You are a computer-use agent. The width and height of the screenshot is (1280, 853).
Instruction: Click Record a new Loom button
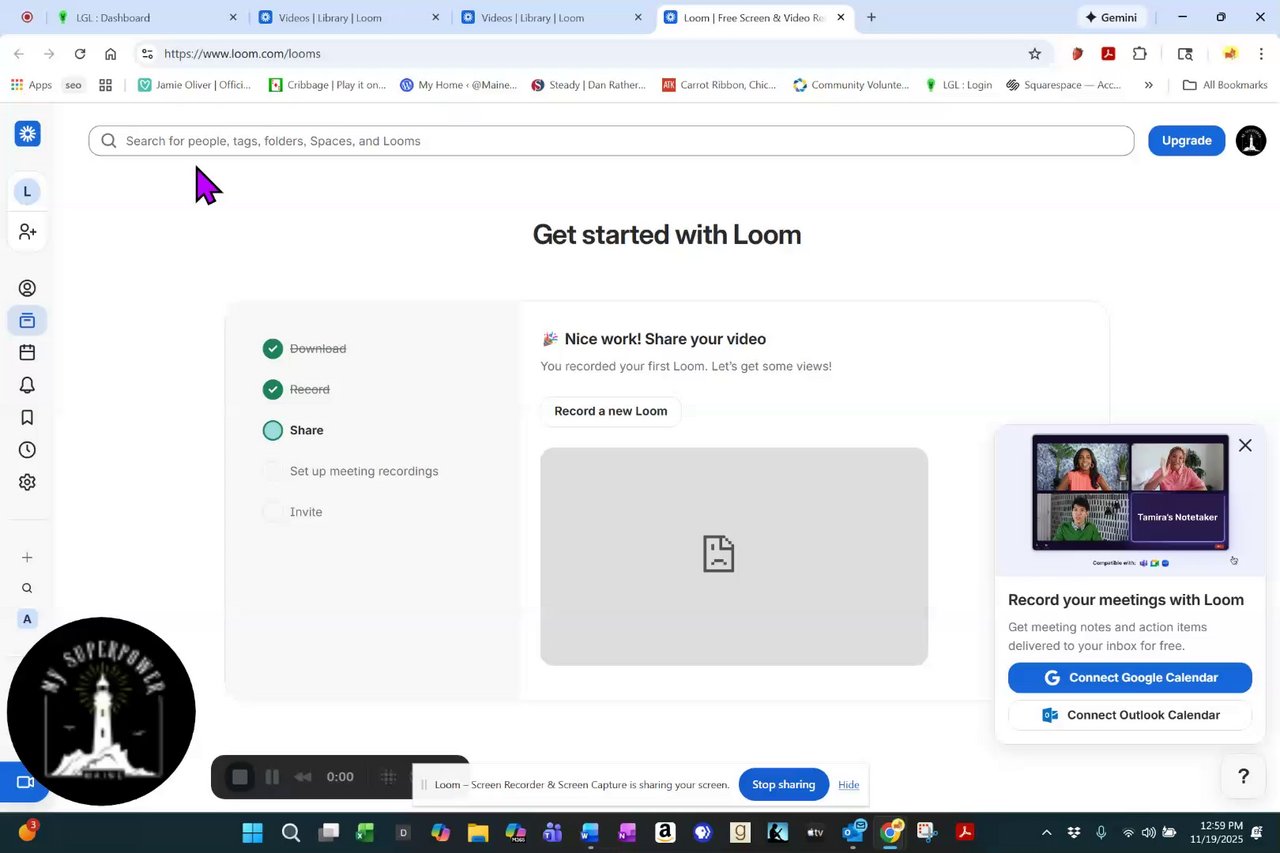[x=611, y=411]
